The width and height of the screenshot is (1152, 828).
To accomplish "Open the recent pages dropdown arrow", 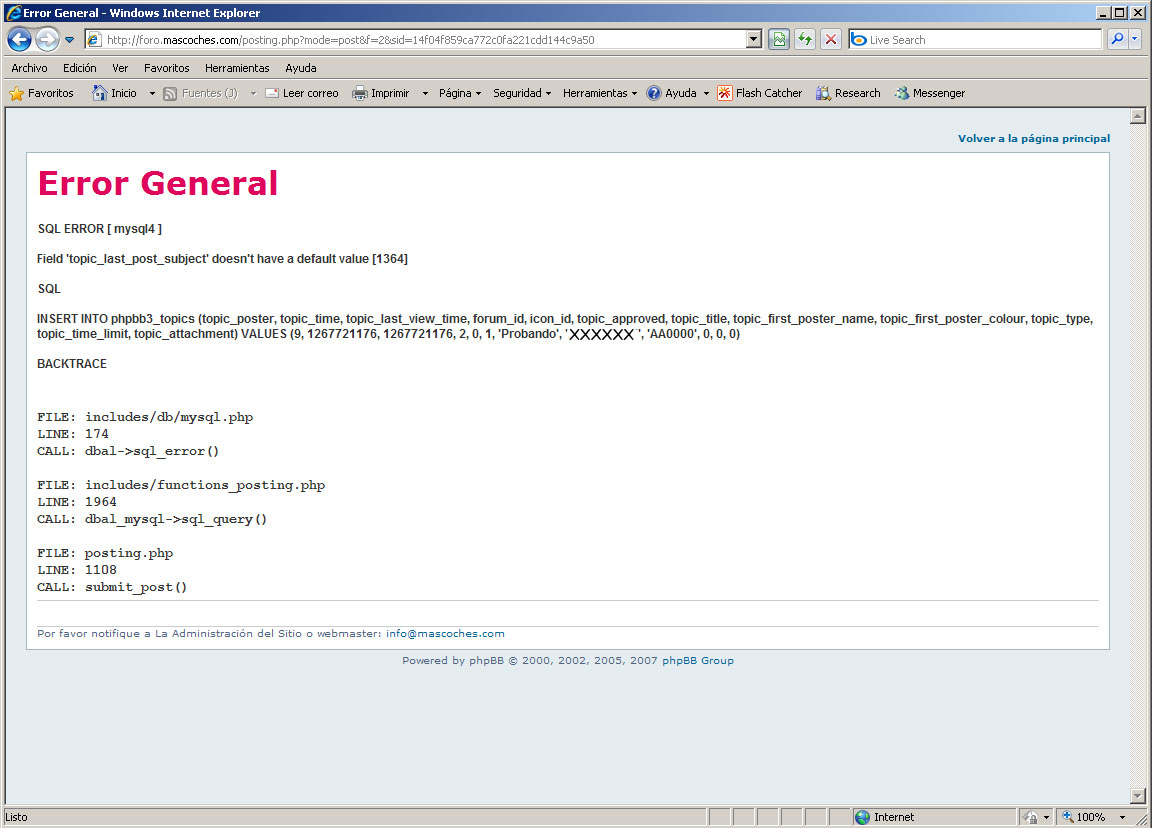I will pyautogui.click(x=70, y=40).
